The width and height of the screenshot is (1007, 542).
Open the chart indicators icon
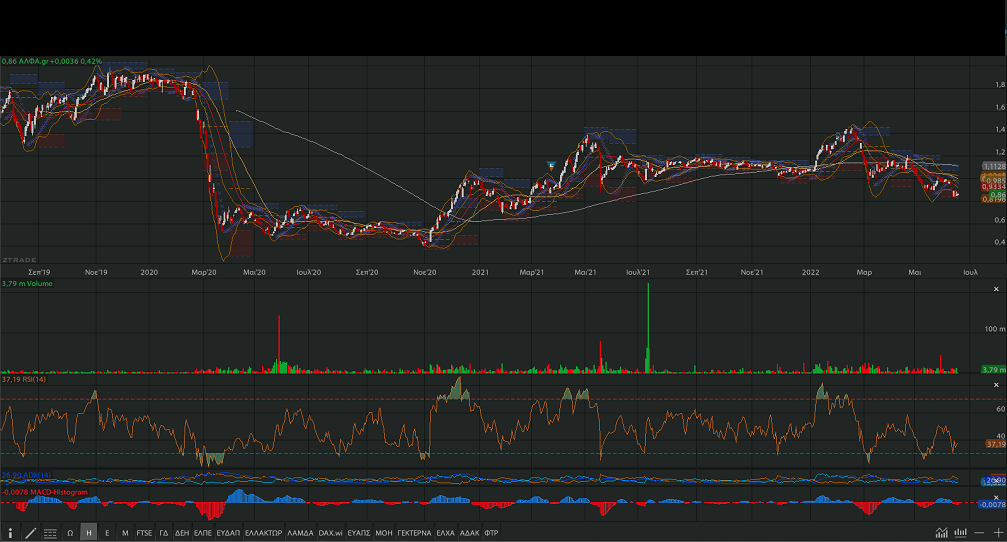coord(942,533)
